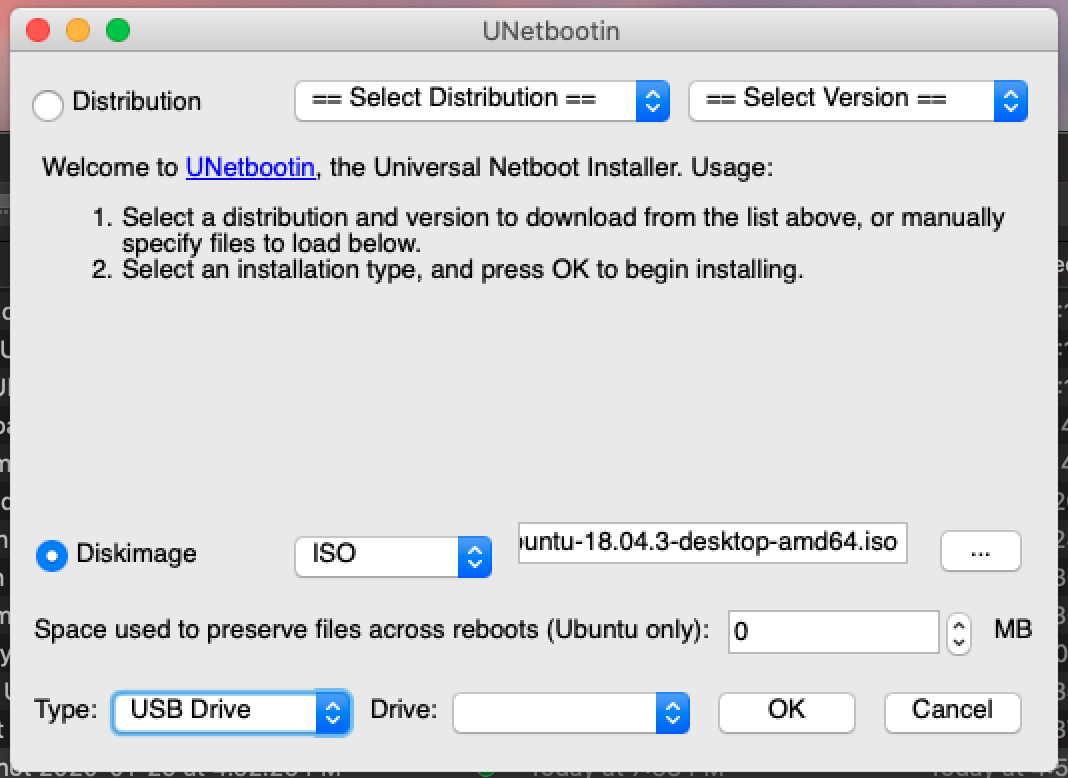Close the UNetbootin window with the red button
Viewport: 1068px width, 778px height.
[x=38, y=31]
